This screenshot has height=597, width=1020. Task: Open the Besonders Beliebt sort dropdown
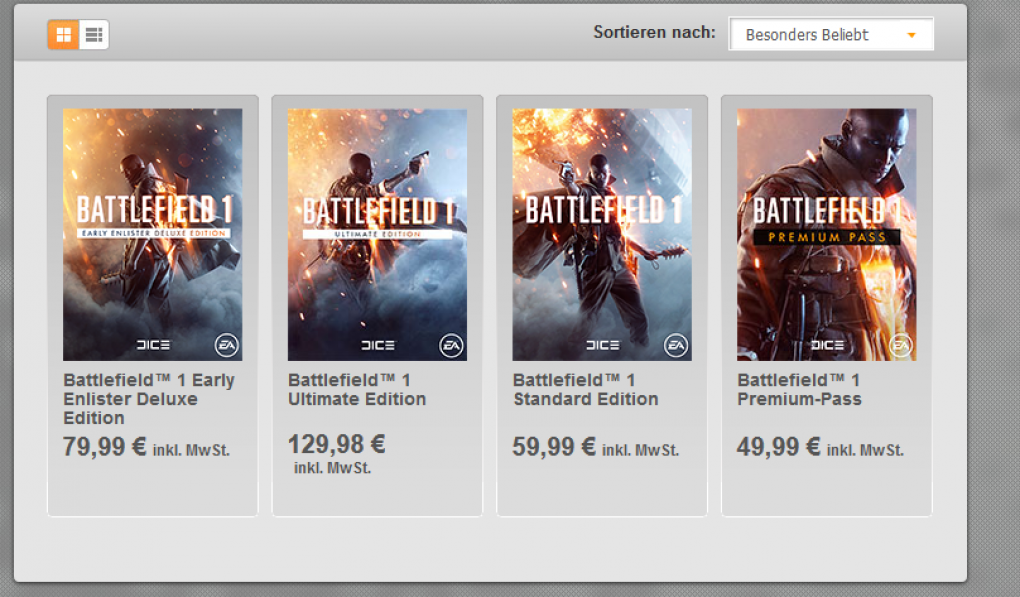(x=831, y=34)
